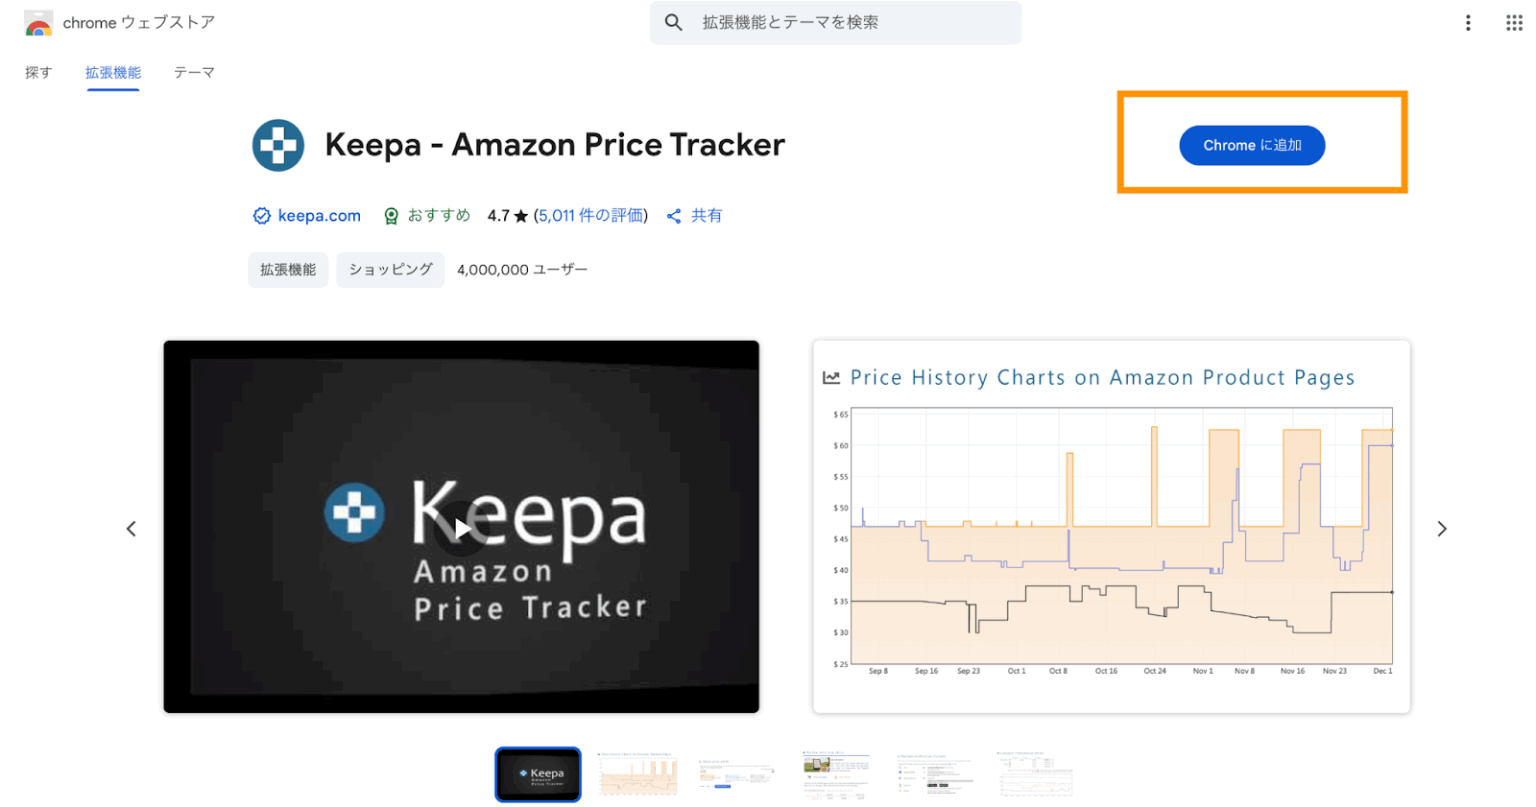Switch to the 探す tab
Viewport: 1536px width, 807px height.
38,72
